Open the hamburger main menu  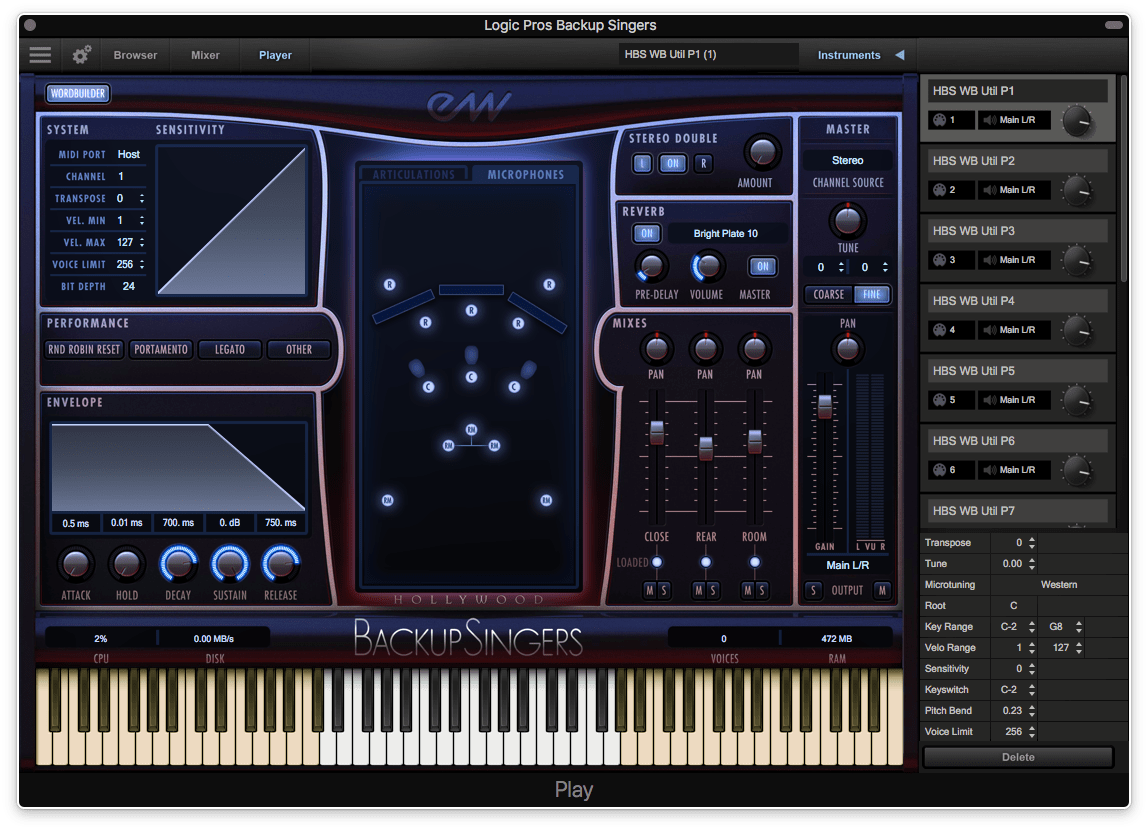(x=40, y=55)
